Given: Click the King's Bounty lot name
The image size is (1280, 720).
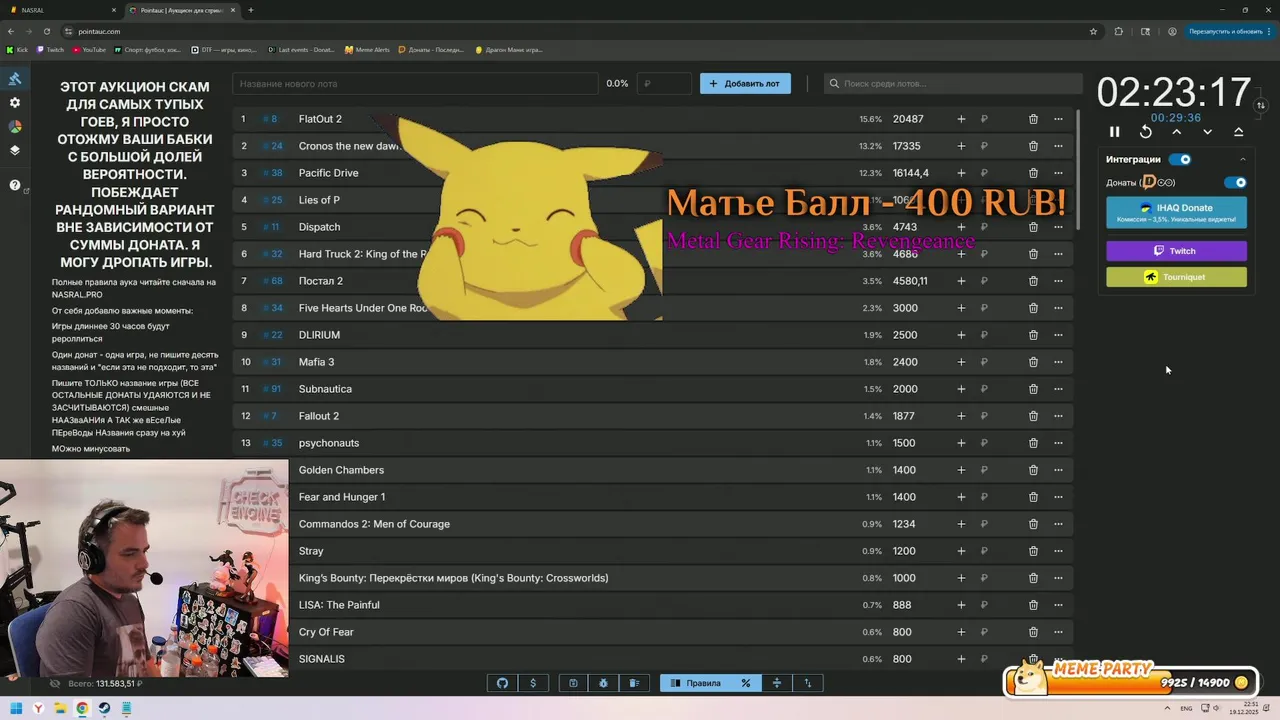Looking at the screenshot, I should pos(453,578).
